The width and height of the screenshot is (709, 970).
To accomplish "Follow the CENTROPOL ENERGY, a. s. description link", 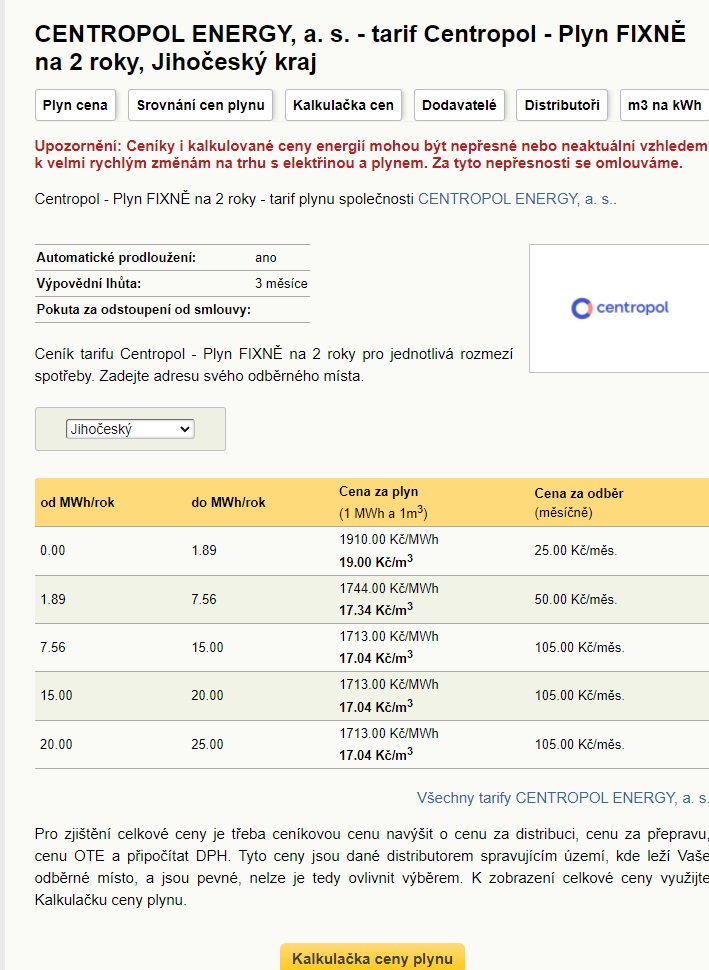I will pos(516,199).
